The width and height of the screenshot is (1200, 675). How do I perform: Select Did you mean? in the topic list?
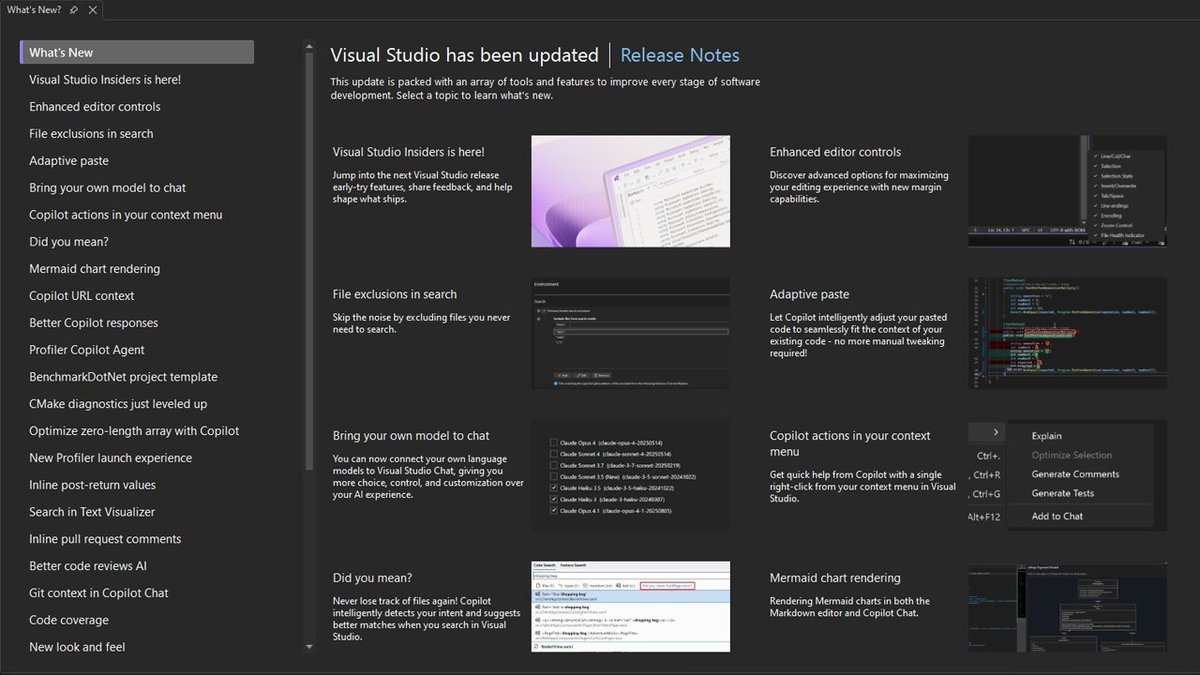(69, 241)
